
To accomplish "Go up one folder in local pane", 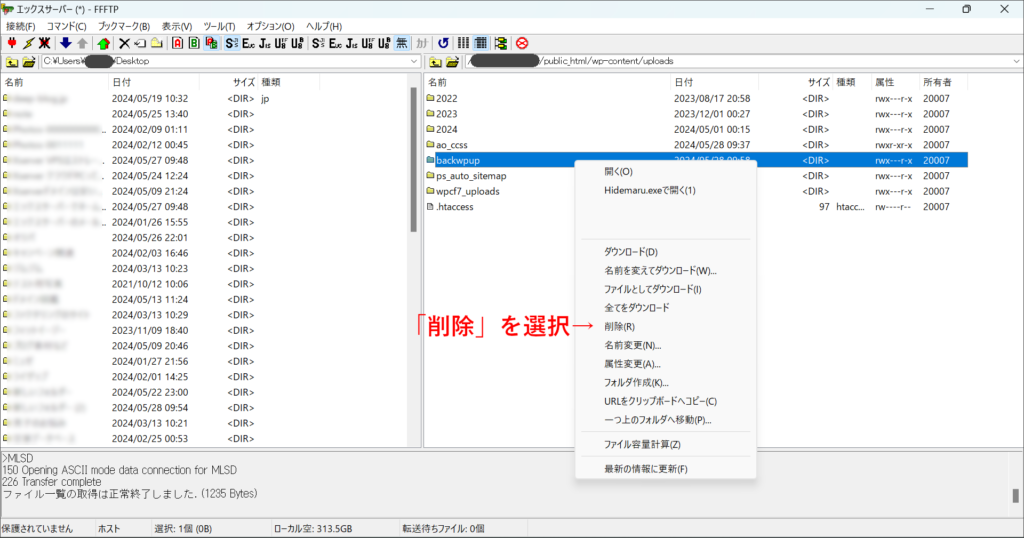I will point(12,62).
